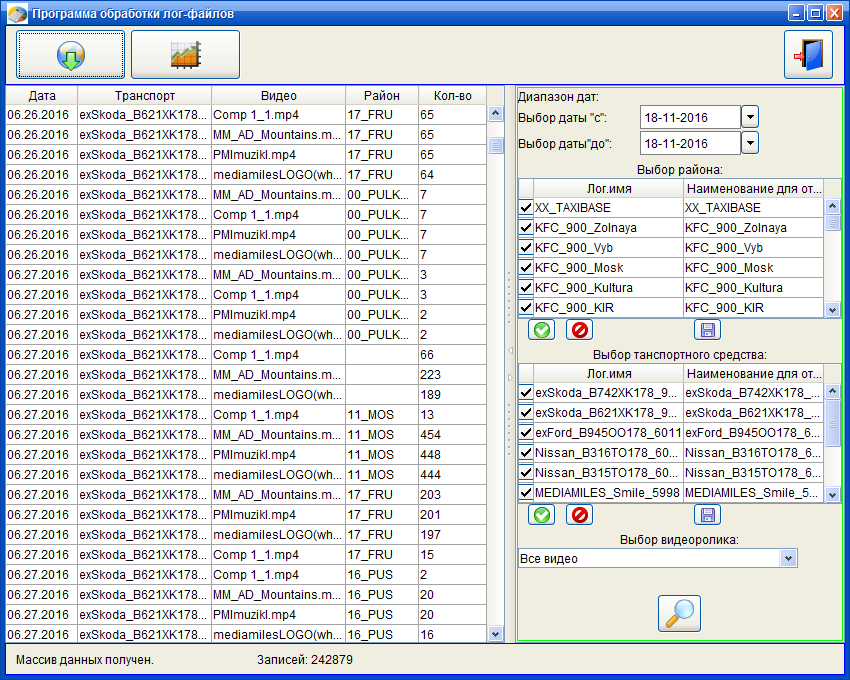Viewport: 850px width, 680px height.
Task: Check all districts with green checkmark button
Action: (x=542, y=330)
